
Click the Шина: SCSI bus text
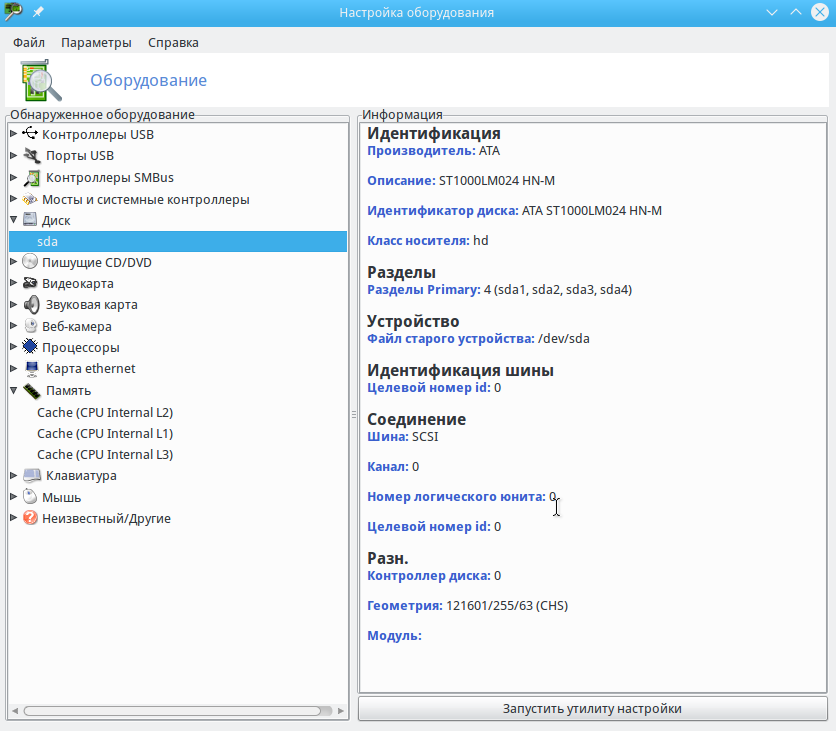coord(403,437)
